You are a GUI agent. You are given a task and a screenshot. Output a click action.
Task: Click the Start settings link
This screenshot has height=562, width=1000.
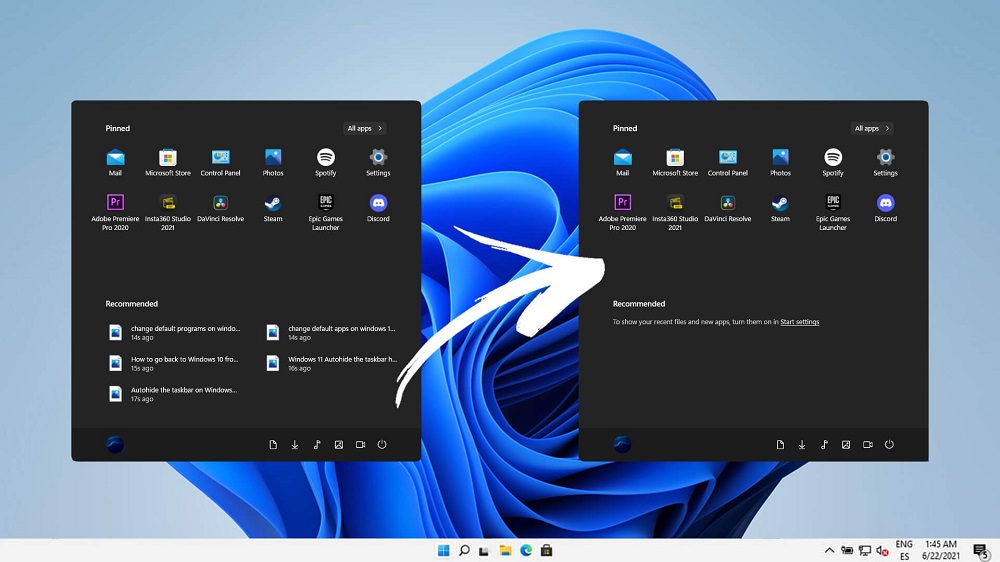coord(799,322)
